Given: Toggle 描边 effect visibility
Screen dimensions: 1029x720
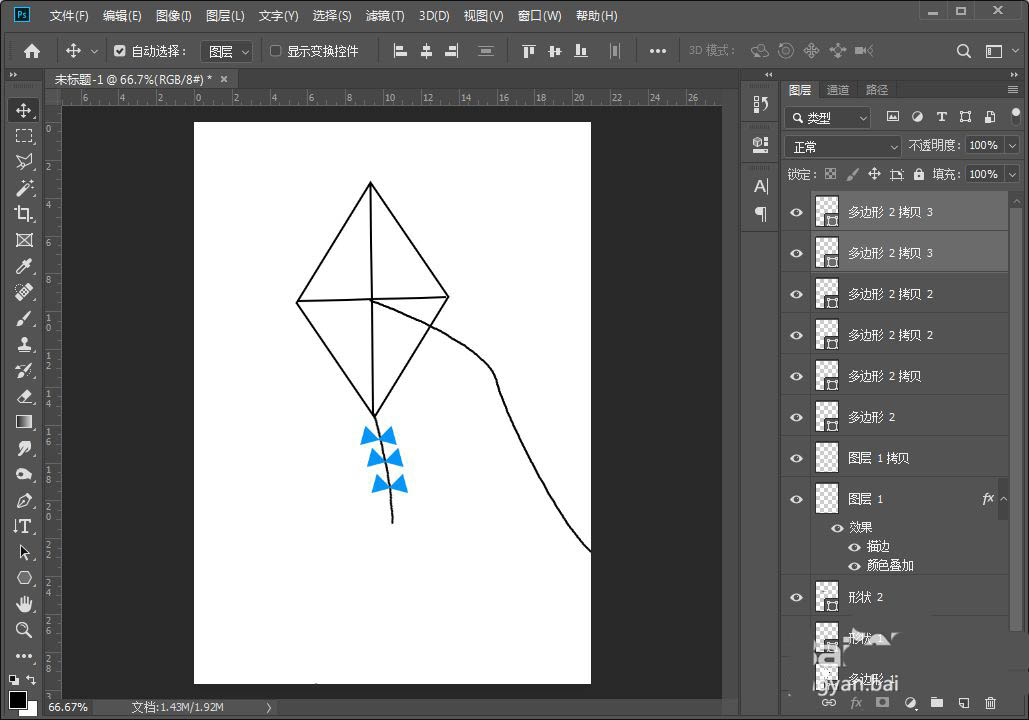Looking at the screenshot, I should (854, 547).
